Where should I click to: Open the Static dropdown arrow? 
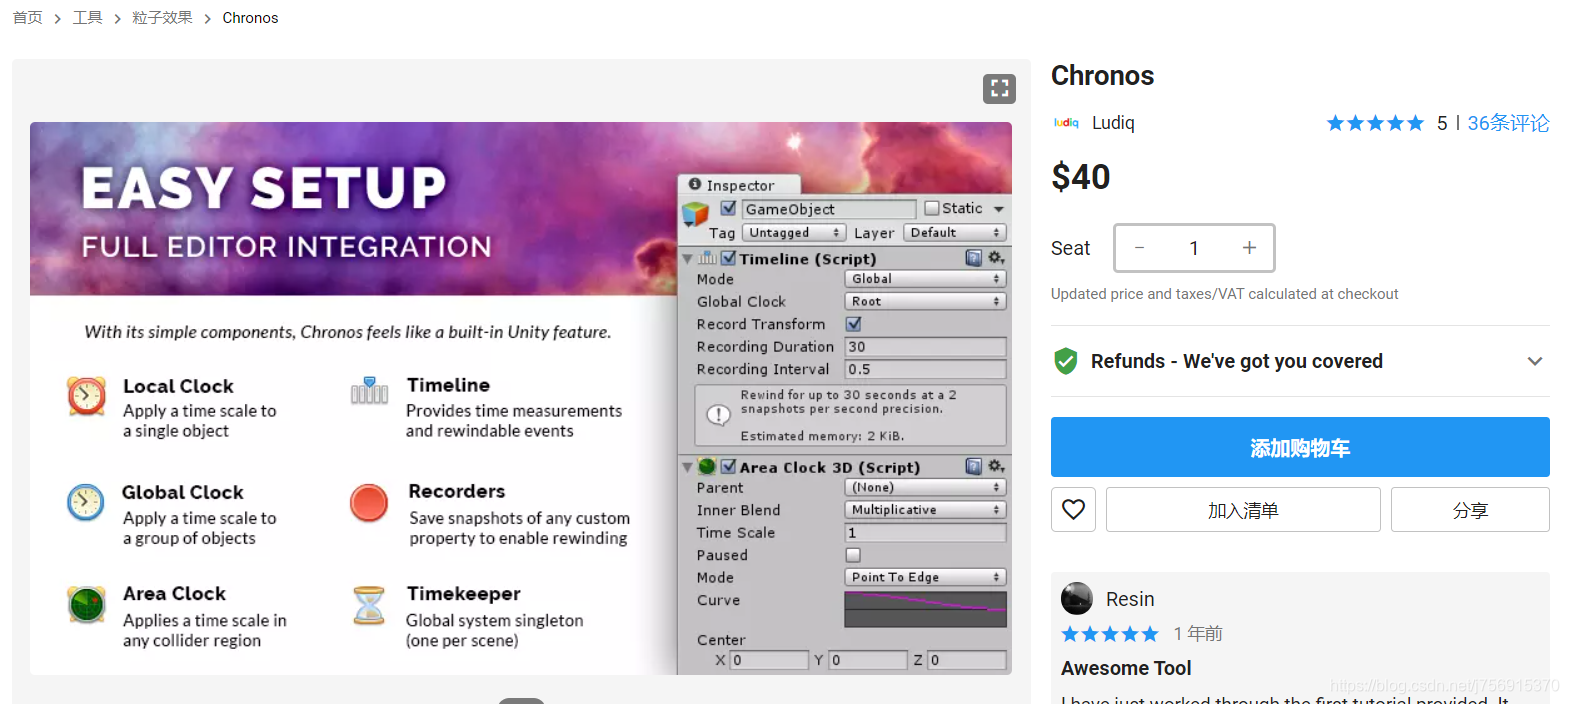coord(998,209)
